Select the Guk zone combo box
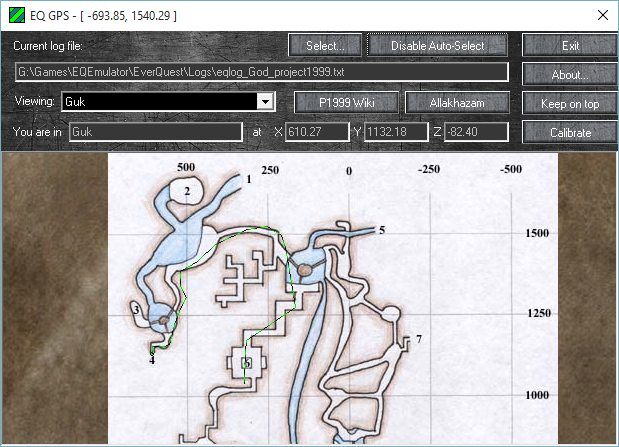619x447 pixels. coord(158,102)
